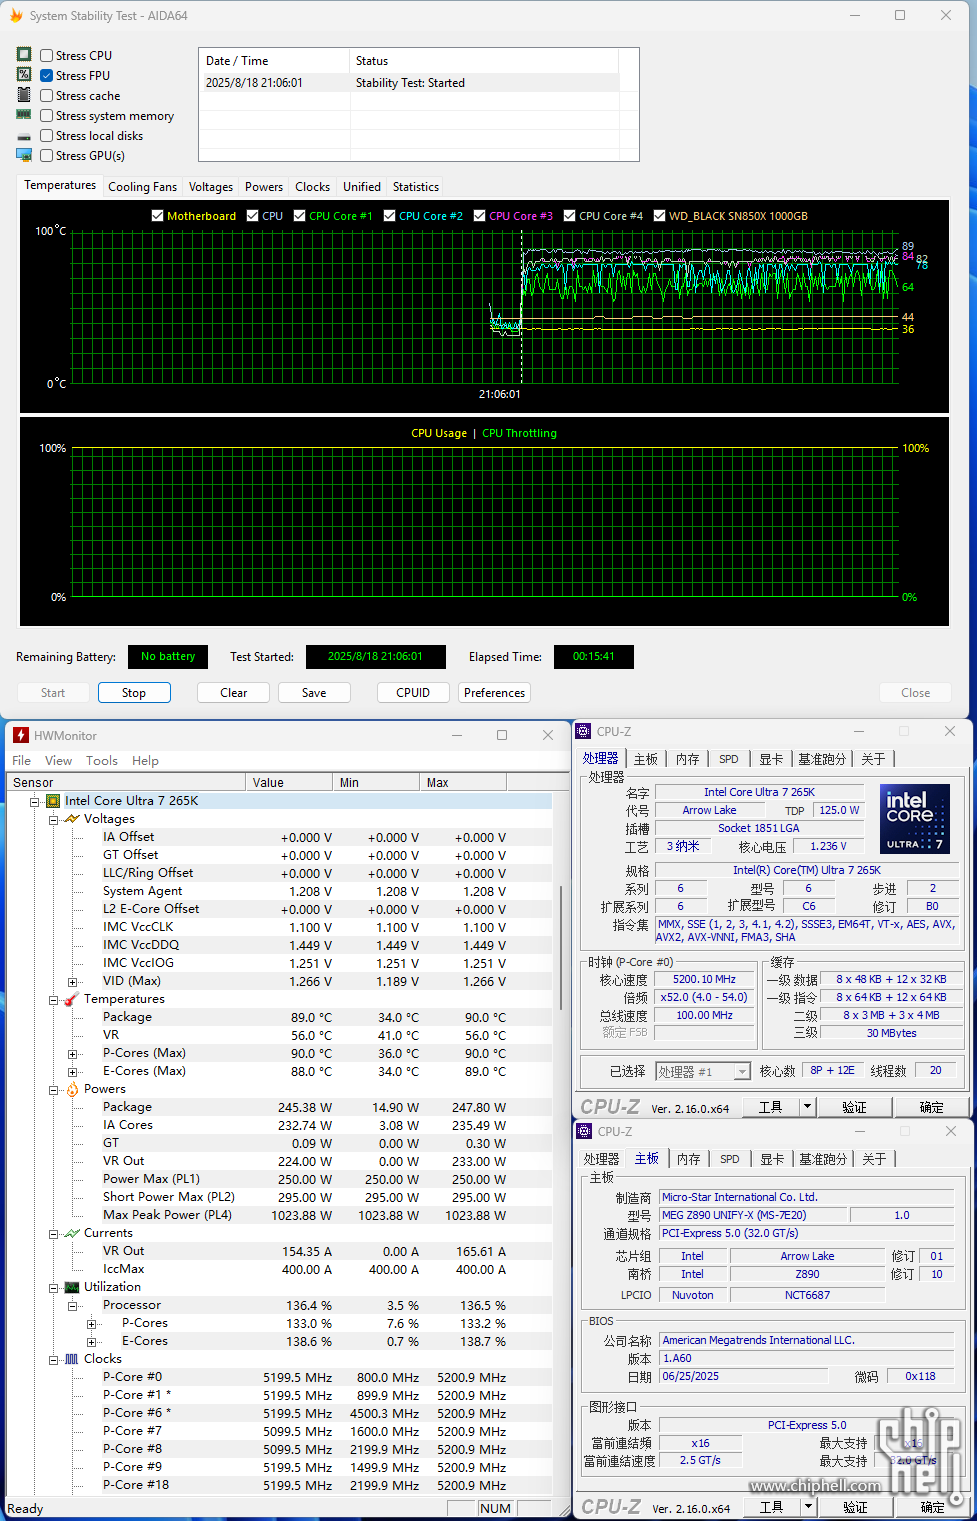
Task: Enable the Stress system memory checkbox
Action: (x=46, y=115)
